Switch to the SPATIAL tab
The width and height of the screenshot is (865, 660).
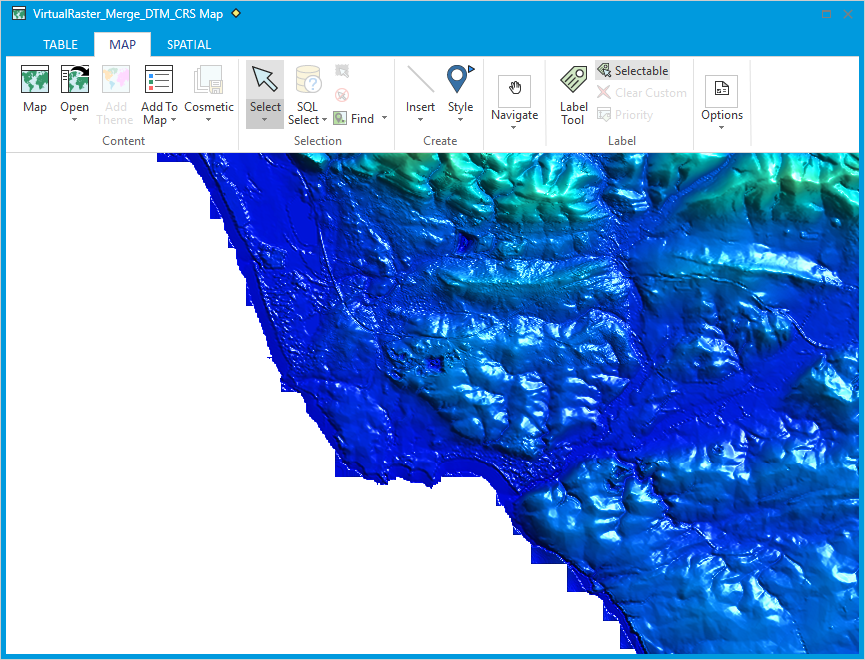click(189, 45)
